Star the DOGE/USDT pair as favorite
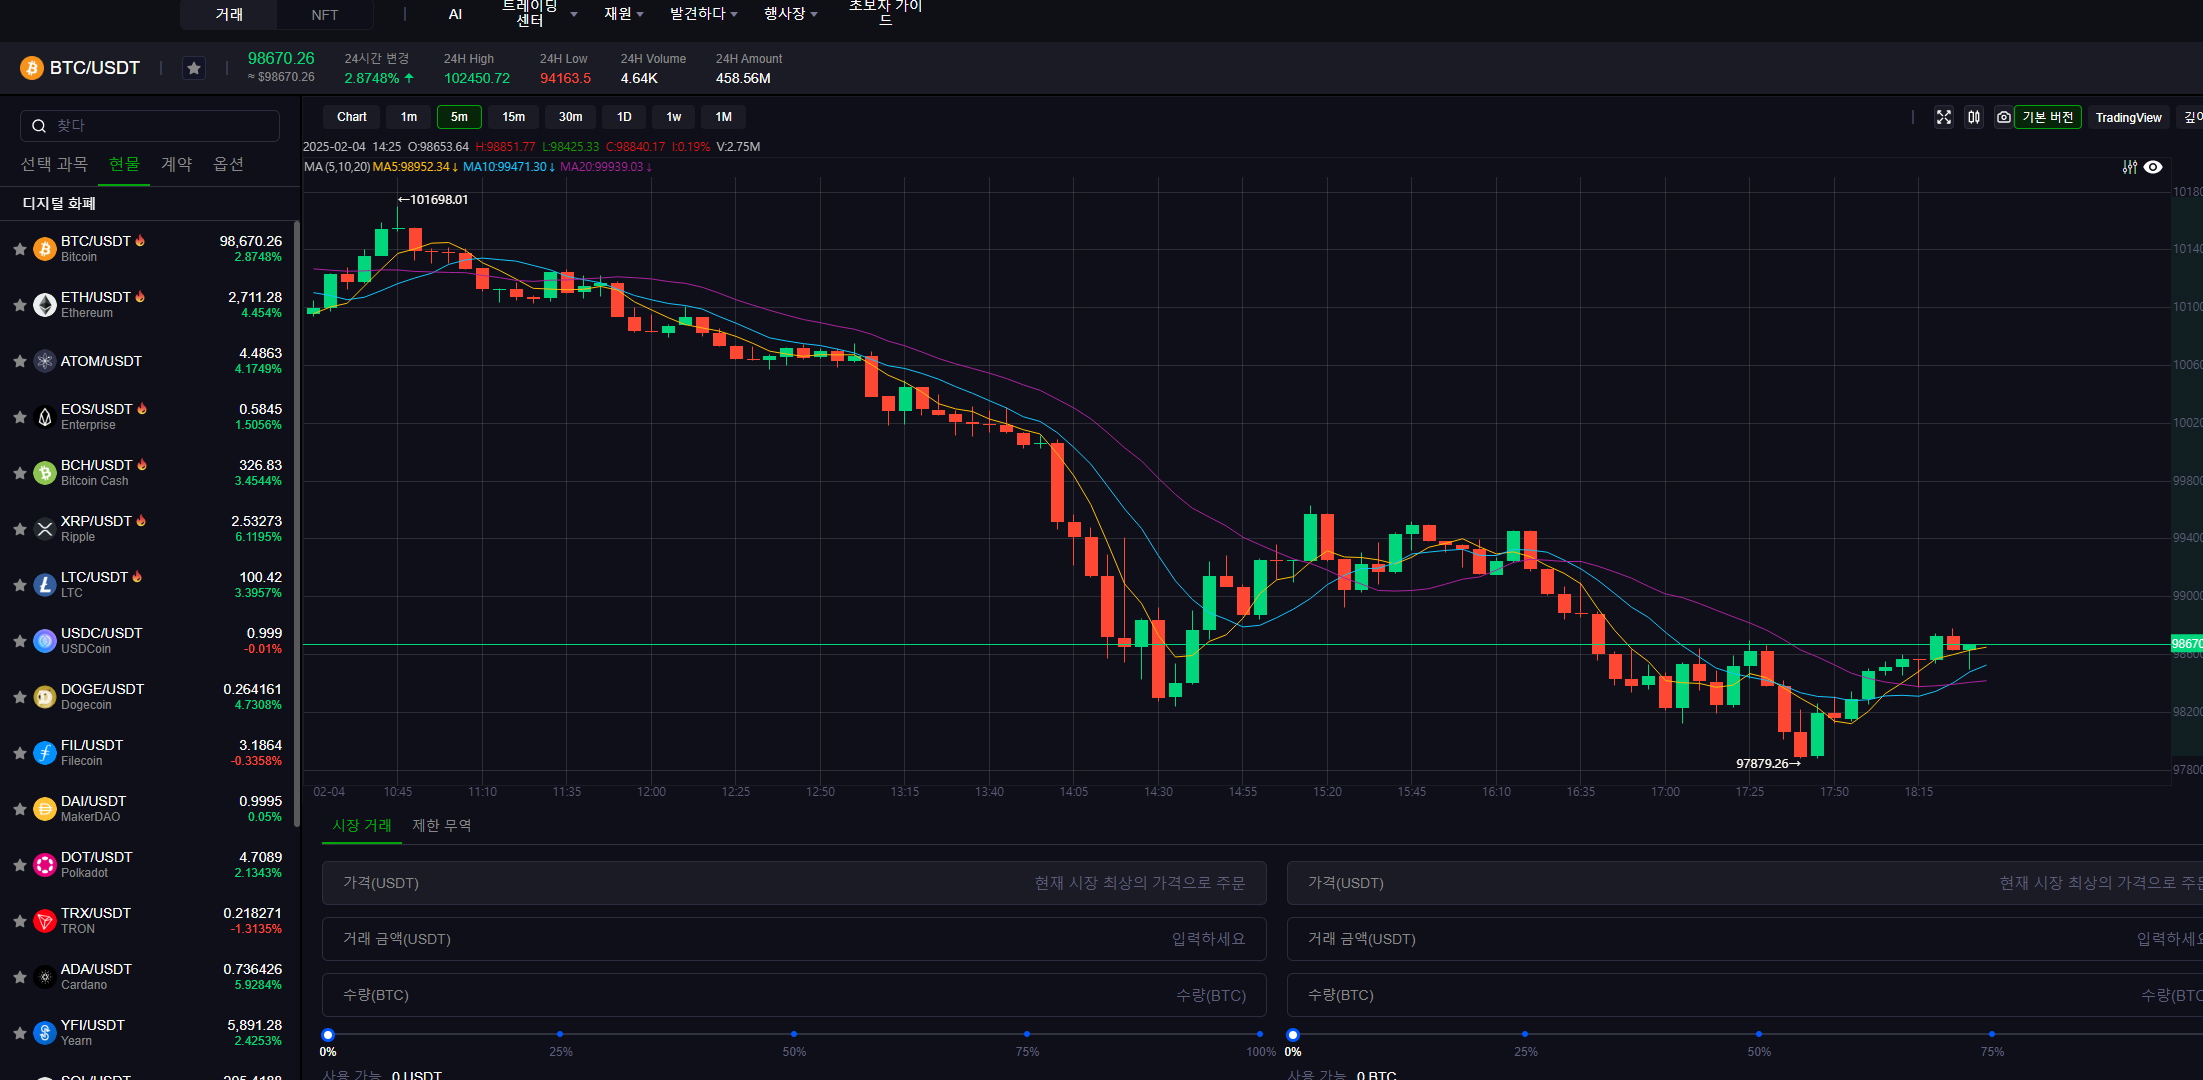2203x1080 pixels. point(19,697)
